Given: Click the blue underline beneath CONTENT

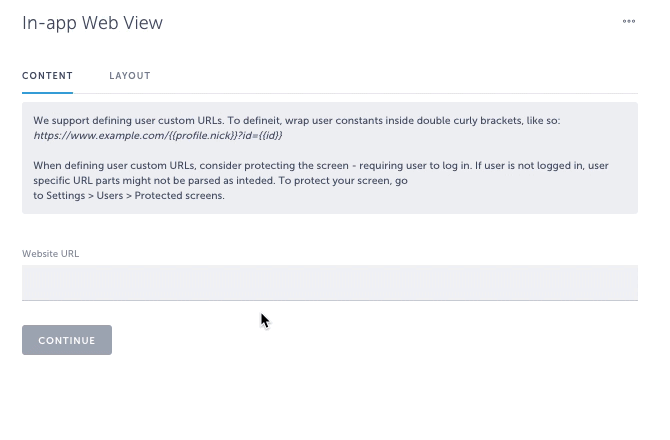Looking at the screenshot, I should tap(47, 92).
